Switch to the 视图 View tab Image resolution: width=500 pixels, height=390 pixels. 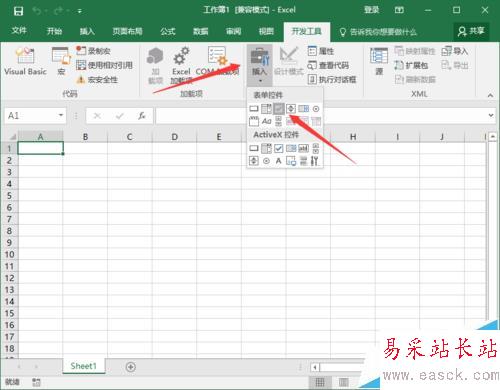pyautogui.click(x=266, y=31)
